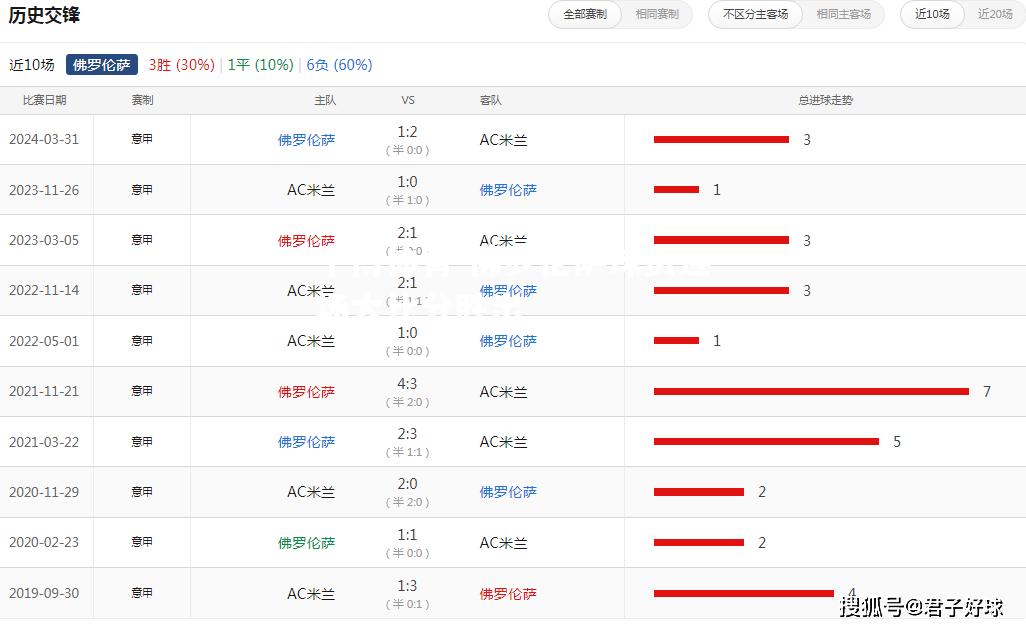This screenshot has height=629, width=1026.
Task: Click the 总进球走势 column header
Action: point(825,100)
